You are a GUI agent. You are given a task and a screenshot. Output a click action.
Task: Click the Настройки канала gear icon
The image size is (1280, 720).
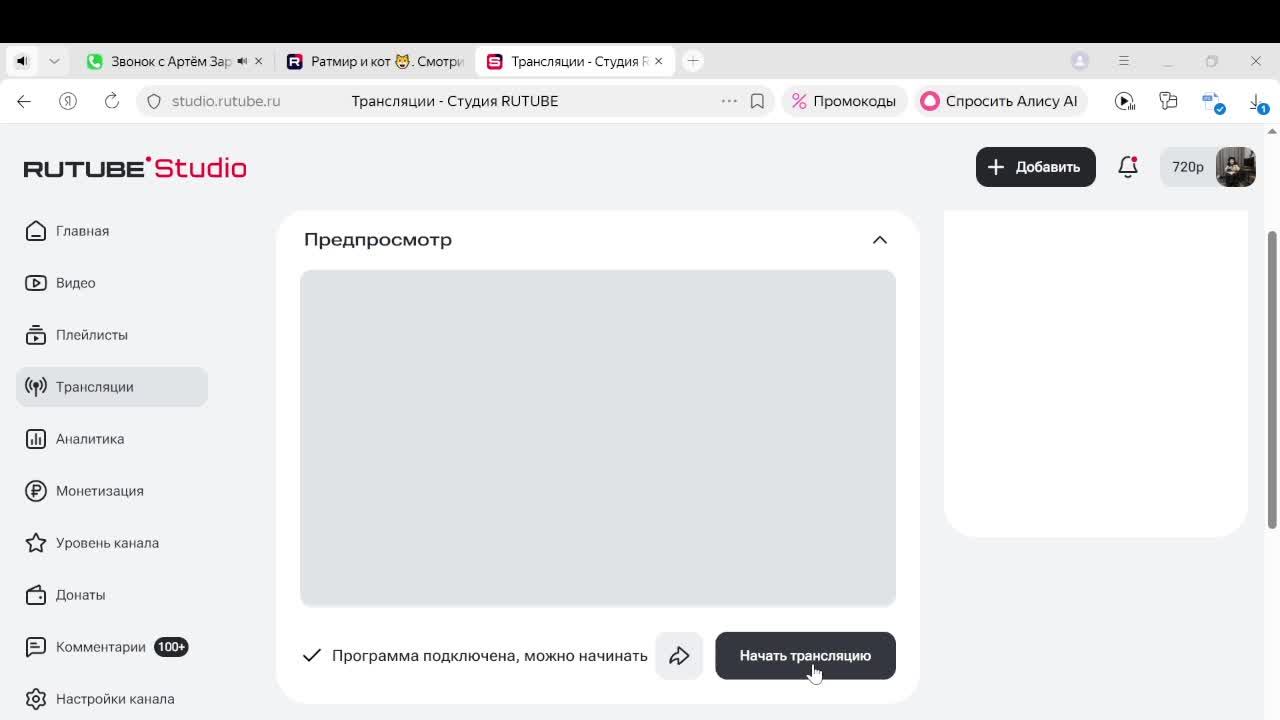[36, 699]
